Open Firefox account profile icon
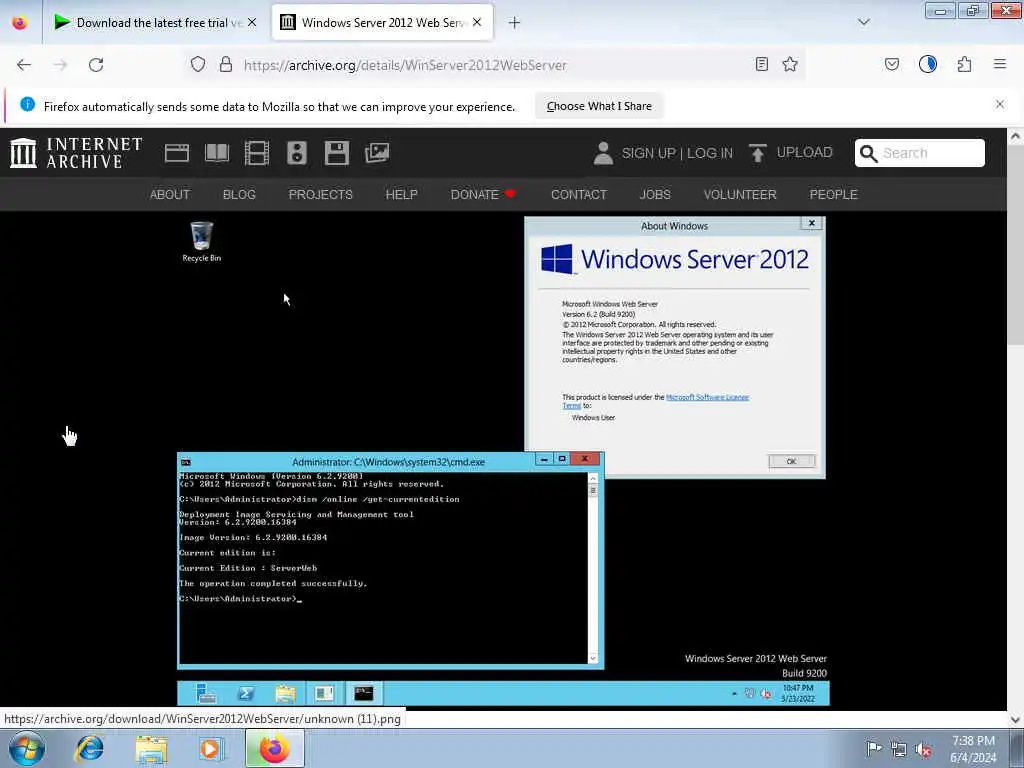The height and width of the screenshot is (768, 1024). [927, 64]
